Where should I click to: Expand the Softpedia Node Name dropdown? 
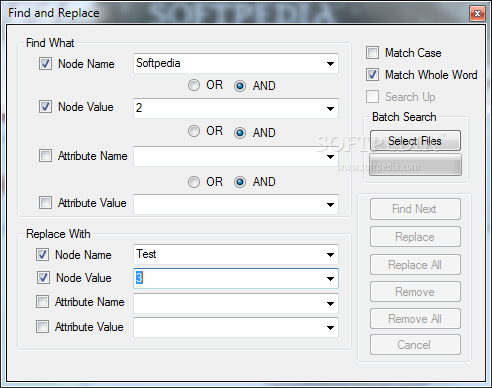pos(330,63)
